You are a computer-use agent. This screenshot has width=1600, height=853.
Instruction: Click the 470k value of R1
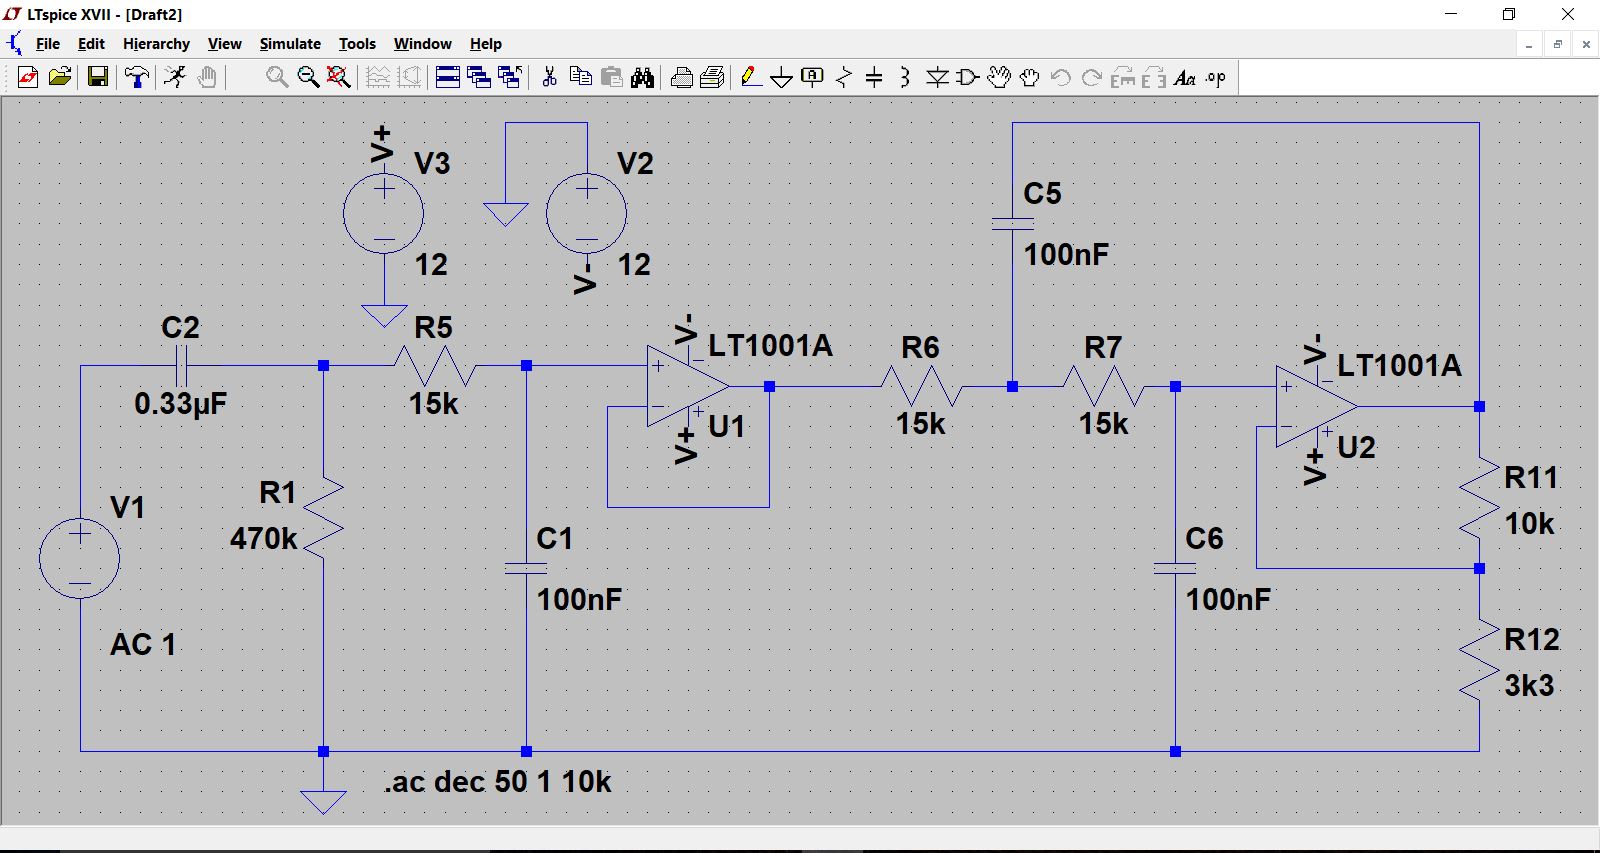tap(264, 539)
